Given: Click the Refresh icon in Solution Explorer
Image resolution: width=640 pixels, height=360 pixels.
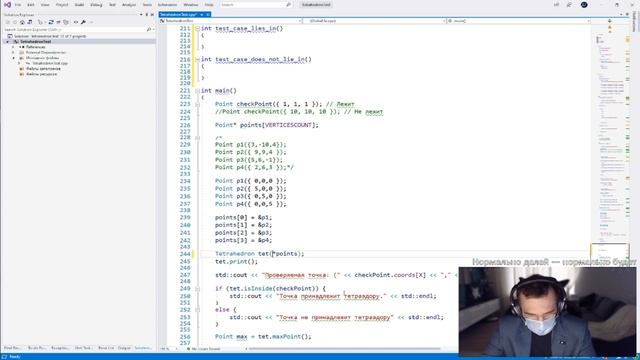Looking at the screenshot, I should (x=51, y=22).
